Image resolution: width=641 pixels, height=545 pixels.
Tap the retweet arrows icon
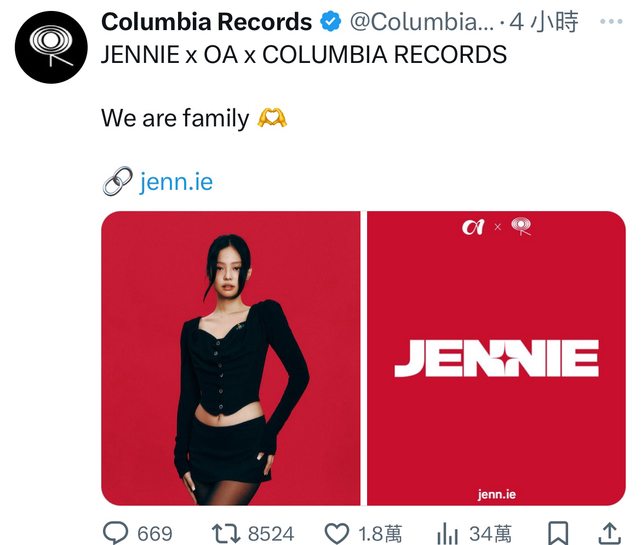point(225,534)
